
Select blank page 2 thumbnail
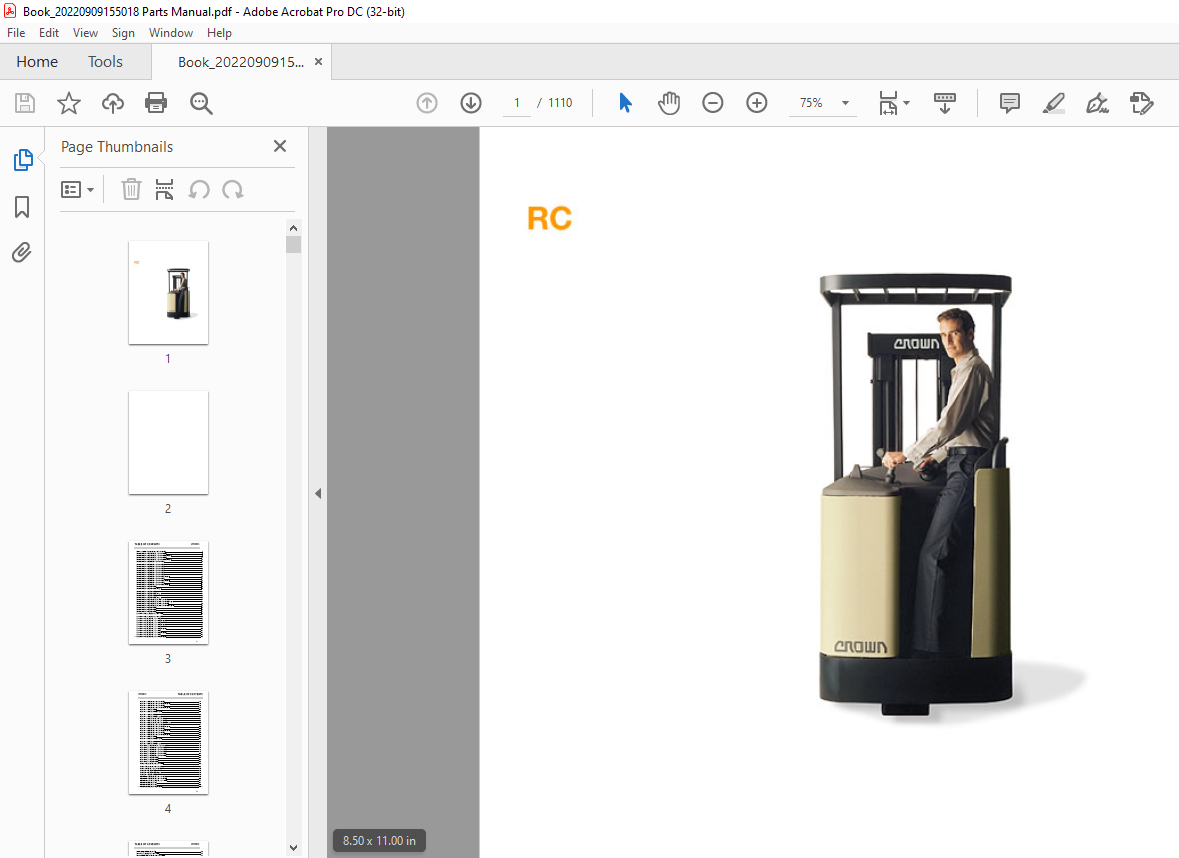[168, 442]
